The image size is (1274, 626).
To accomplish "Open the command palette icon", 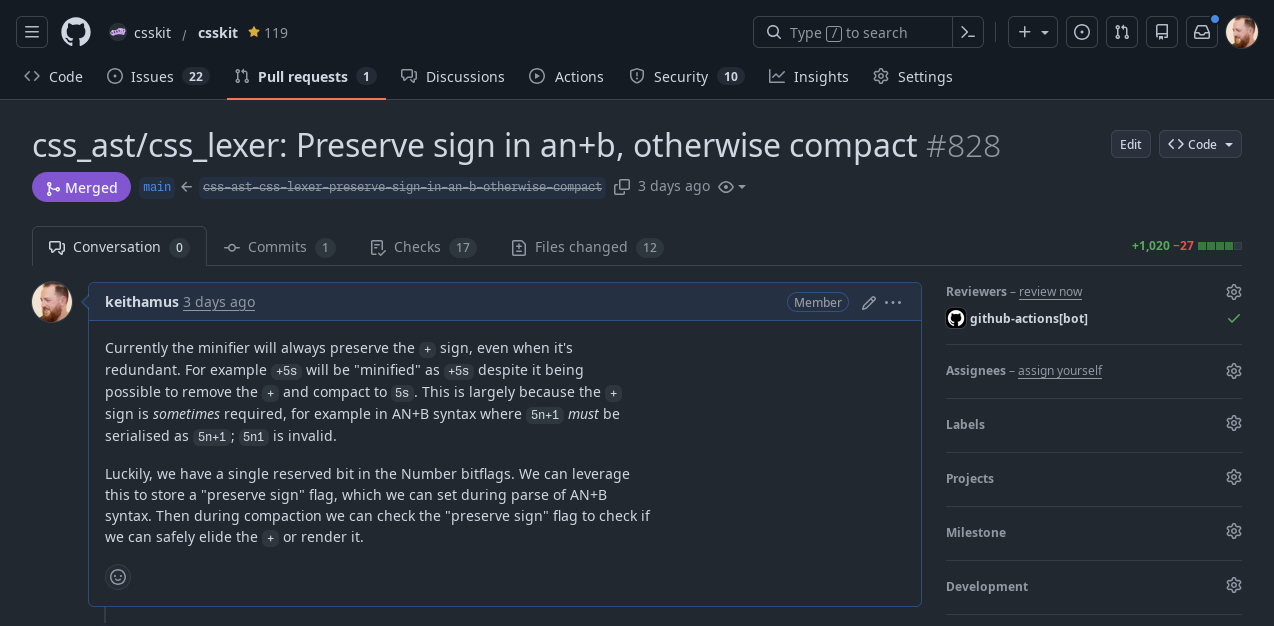I will [x=967, y=32].
